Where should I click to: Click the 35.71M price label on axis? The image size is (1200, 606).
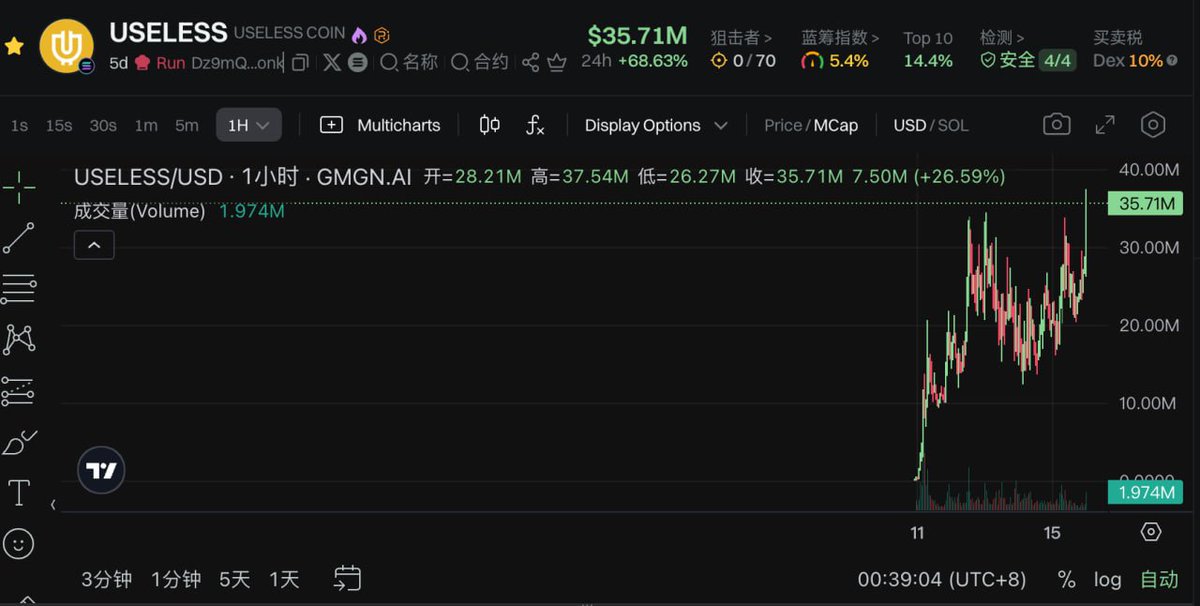(1146, 204)
